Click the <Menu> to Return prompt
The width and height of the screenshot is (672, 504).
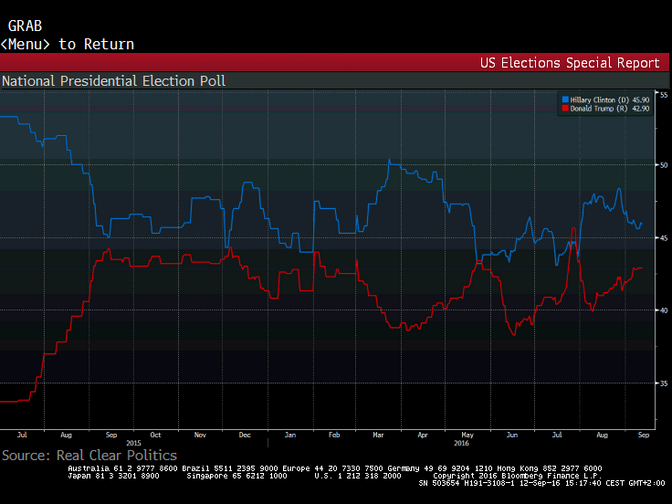click(x=67, y=44)
